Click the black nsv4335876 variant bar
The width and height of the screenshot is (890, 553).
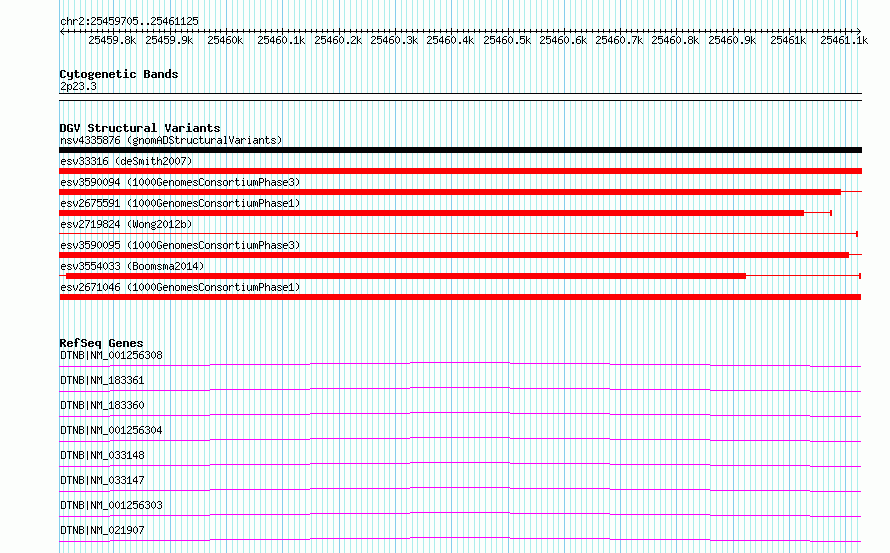click(x=460, y=150)
